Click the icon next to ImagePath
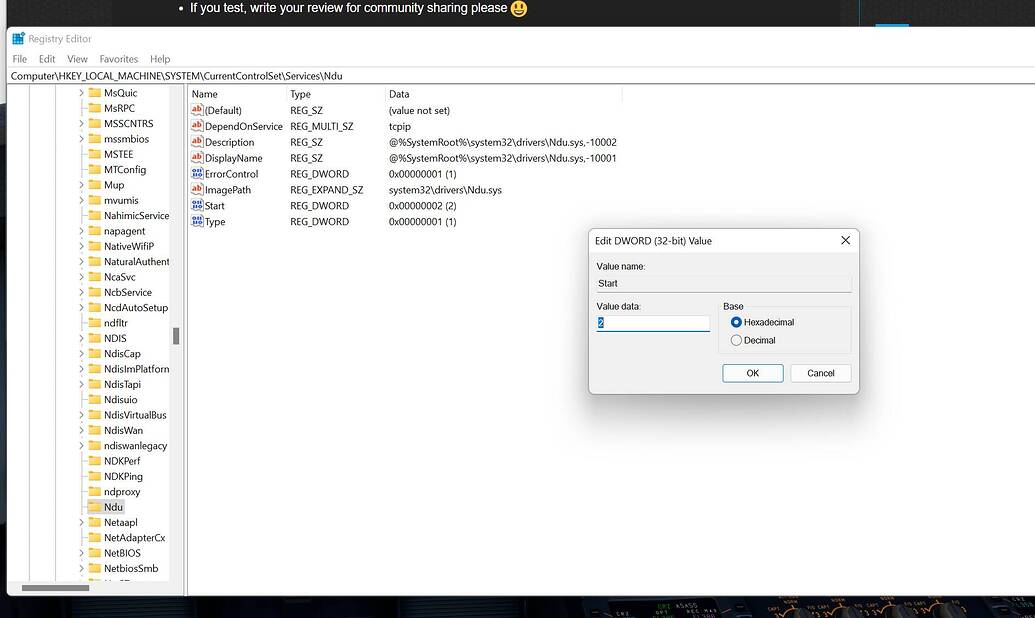 click(199, 189)
